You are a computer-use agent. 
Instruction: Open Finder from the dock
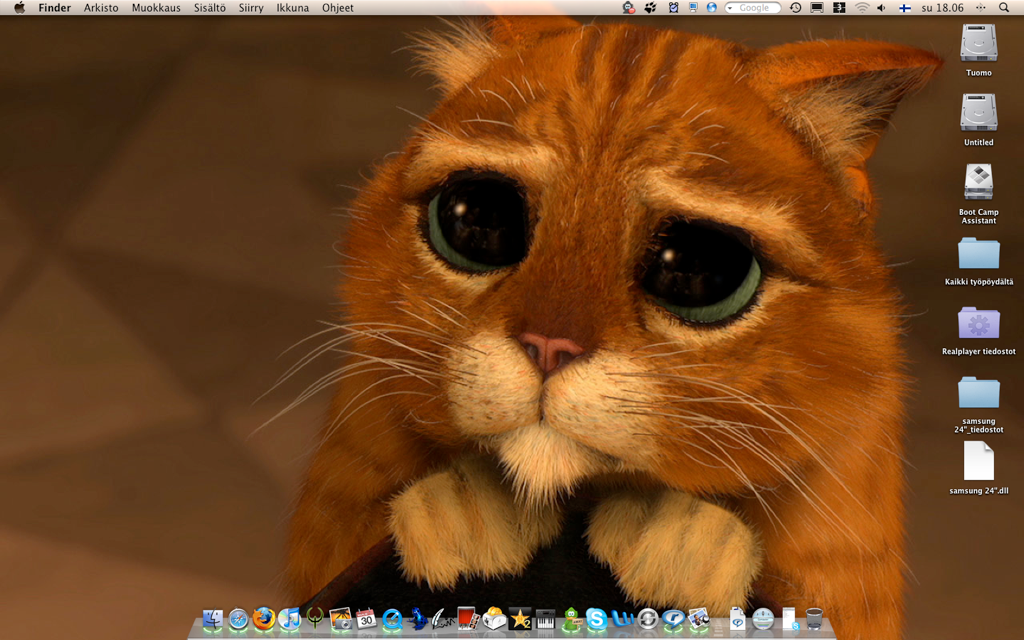click(x=213, y=618)
